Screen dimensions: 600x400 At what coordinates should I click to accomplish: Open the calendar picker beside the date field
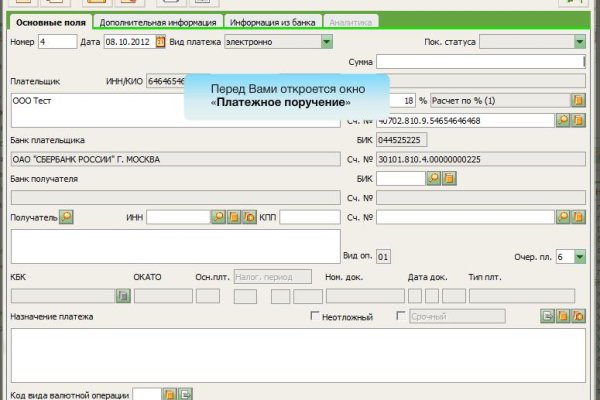point(159,42)
